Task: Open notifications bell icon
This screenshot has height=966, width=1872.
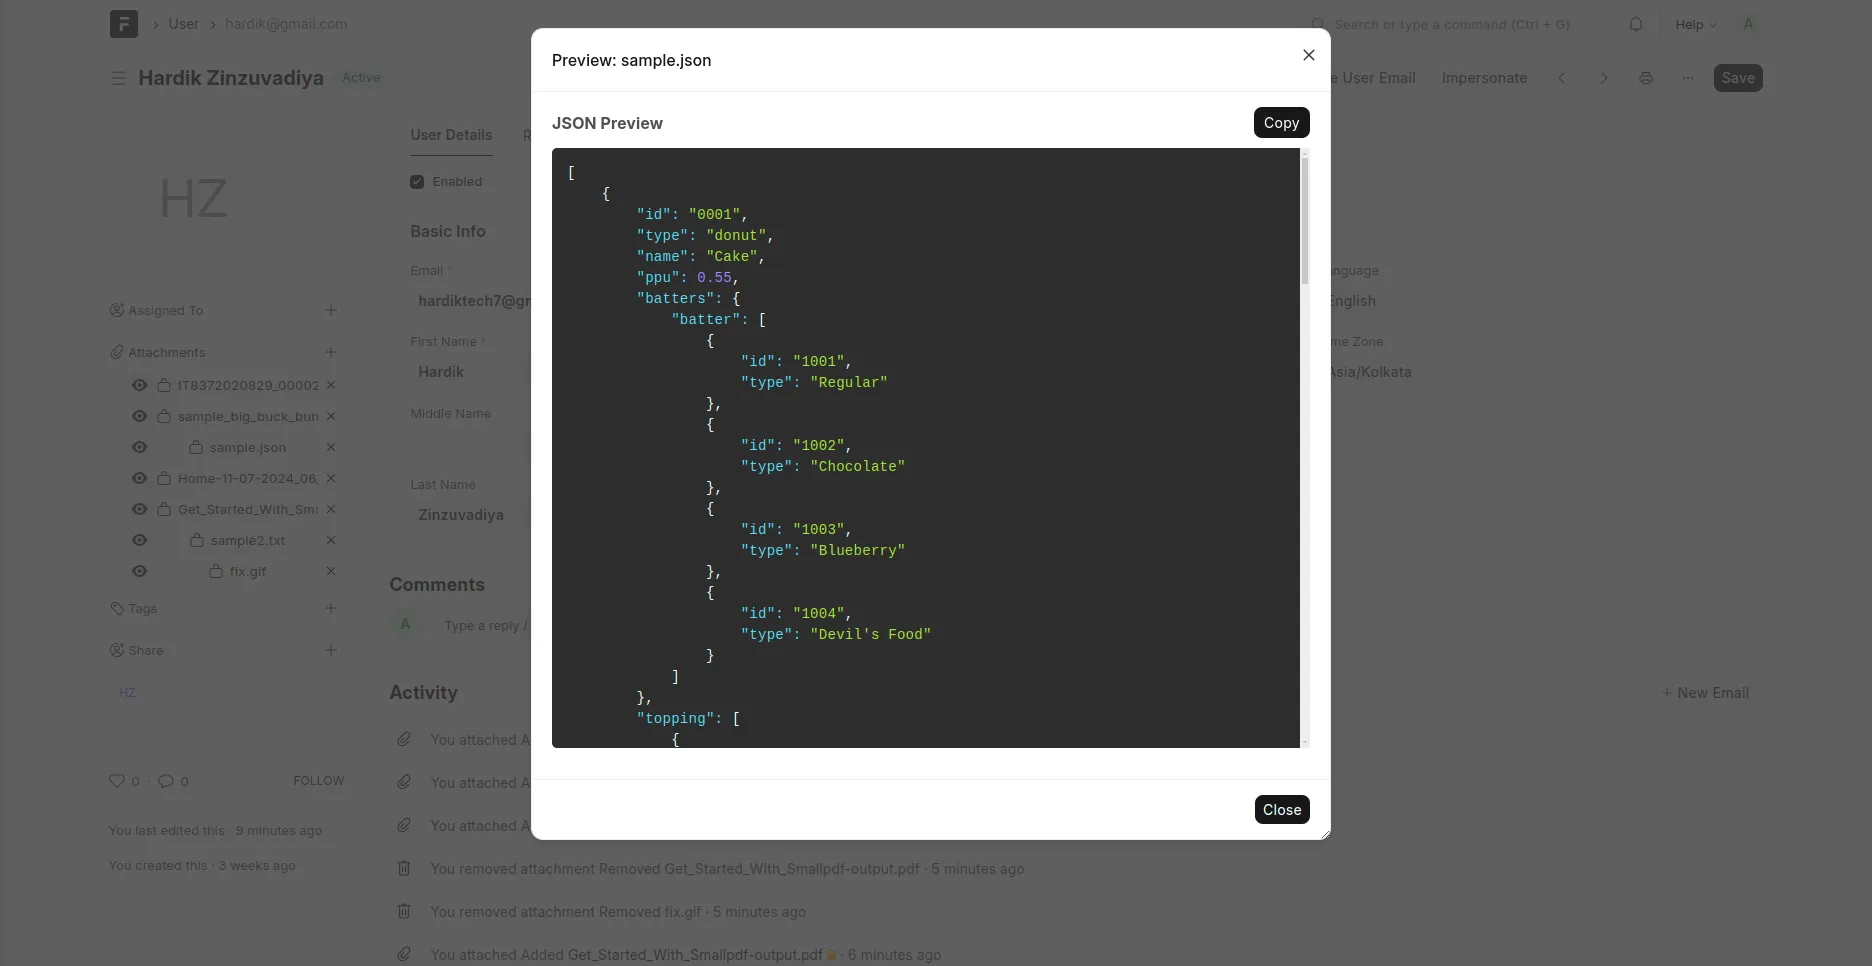Action: [x=1636, y=24]
